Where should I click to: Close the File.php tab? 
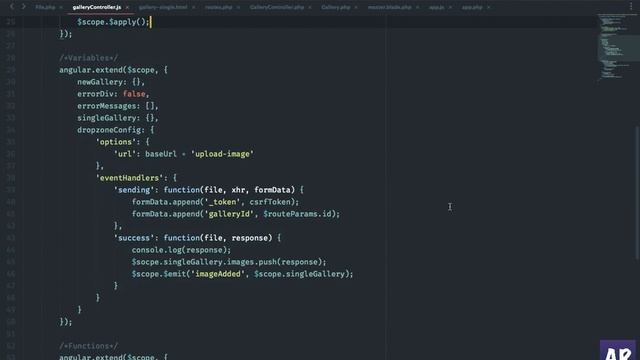(x=61, y=7)
